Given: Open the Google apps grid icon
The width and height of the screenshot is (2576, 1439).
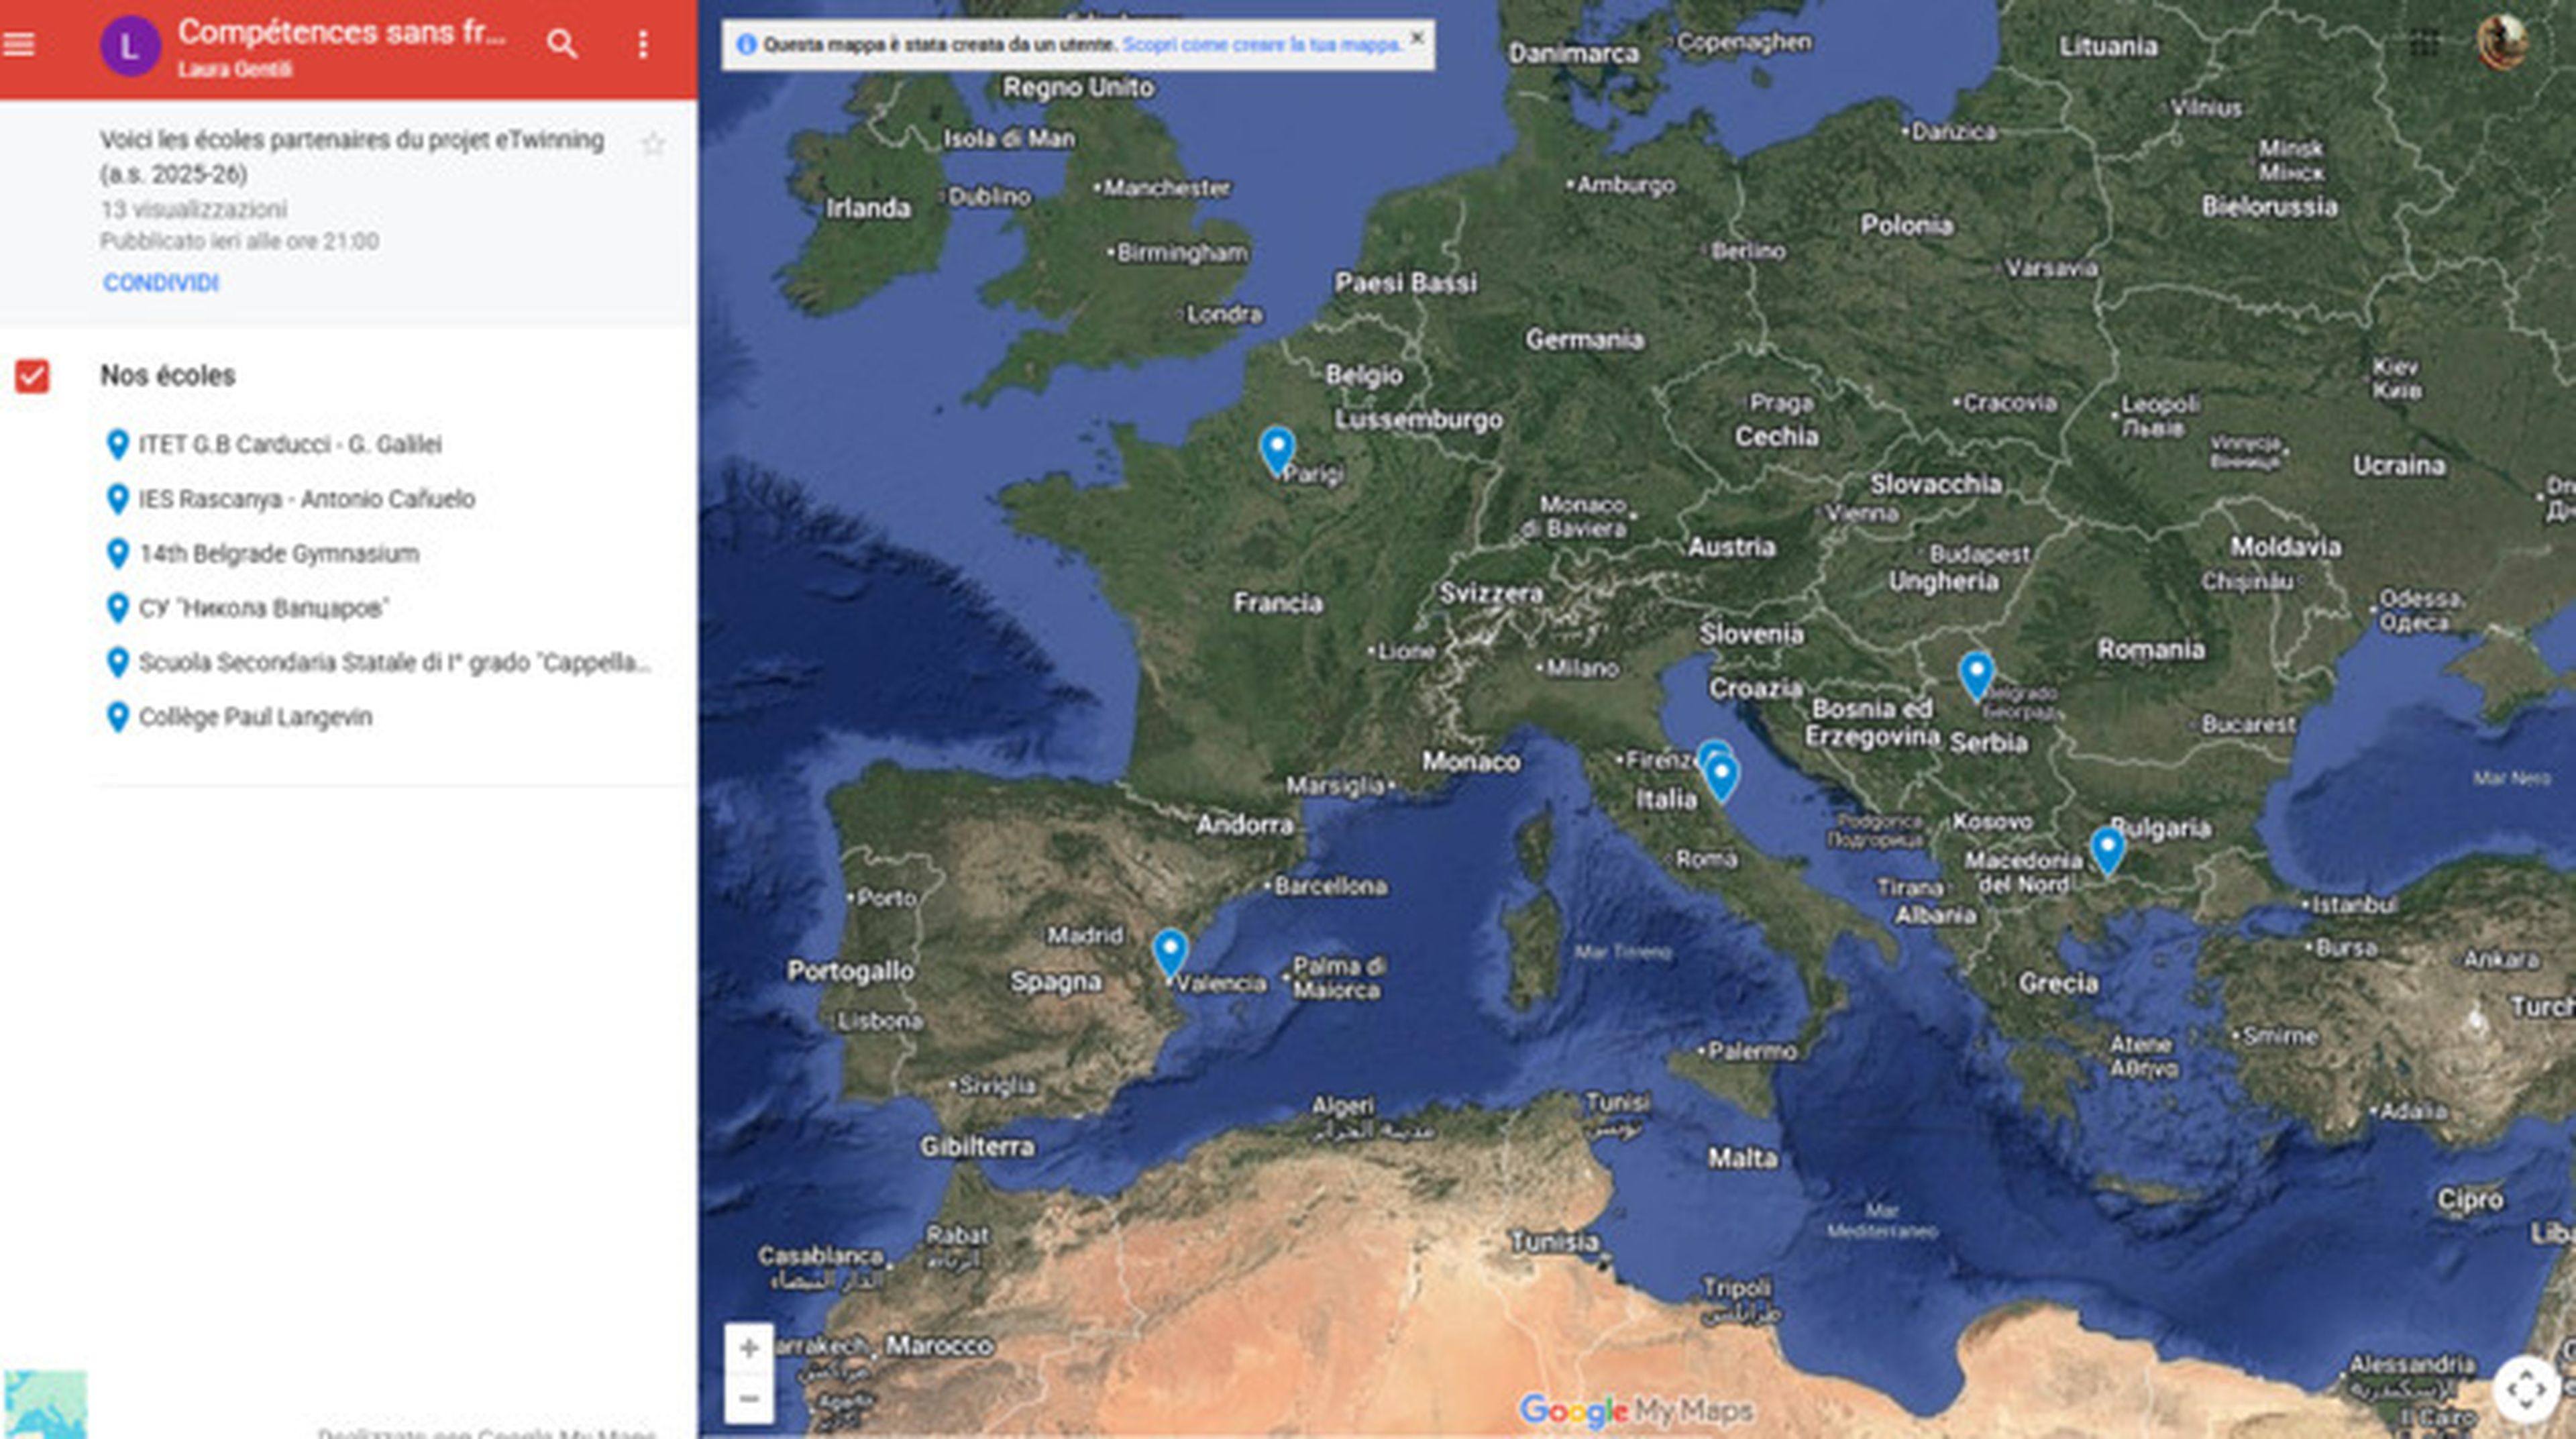Looking at the screenshot, I should pyautogui.click(x=2424, y=44).
